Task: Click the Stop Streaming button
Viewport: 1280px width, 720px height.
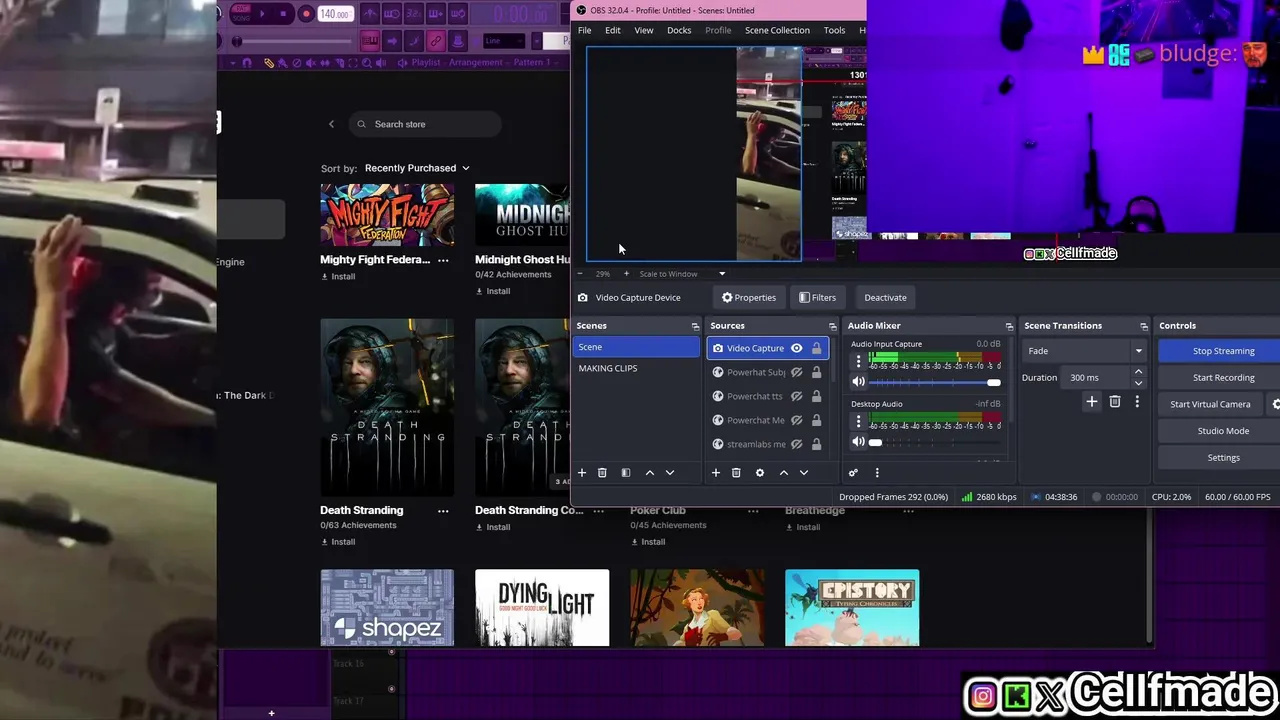Action: click(x=1223, y=351)
